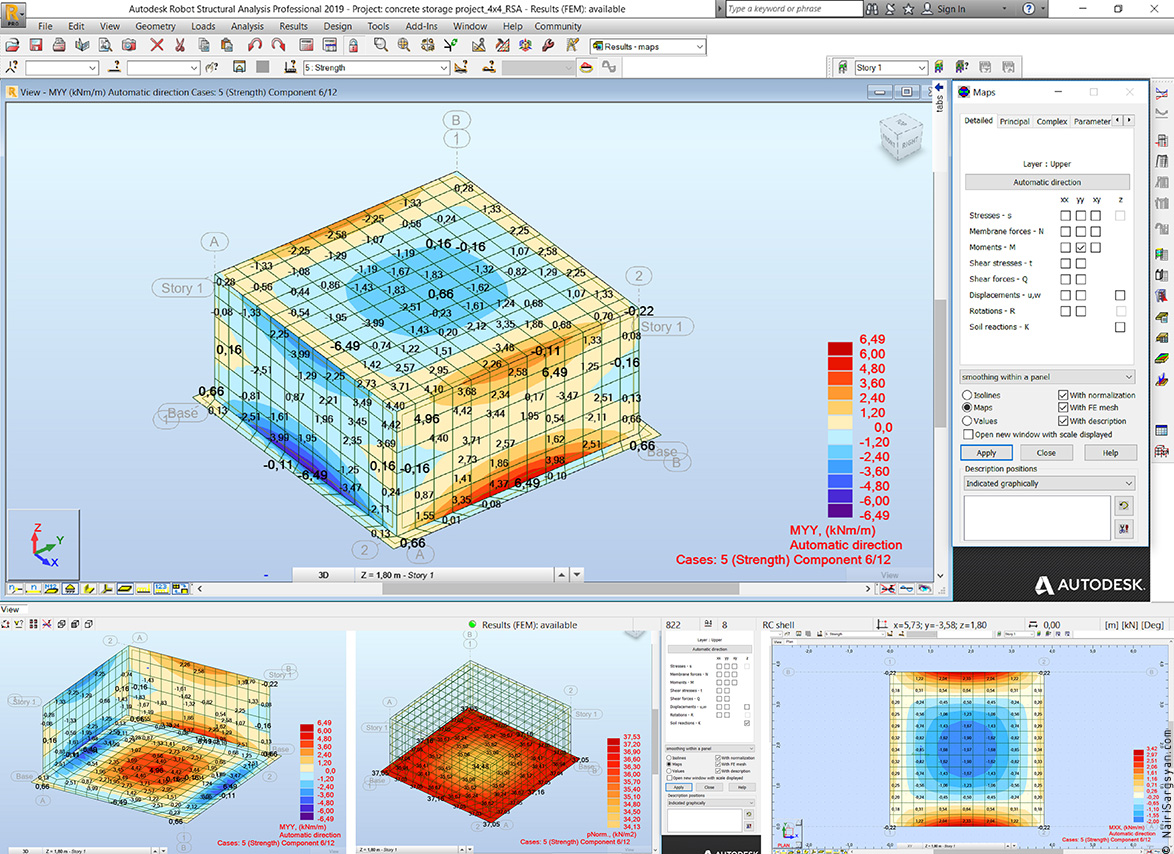Viewport: 1174px width, 854px height.
Task: Open the node selection combo box
Action: click(x=61, y=67)
